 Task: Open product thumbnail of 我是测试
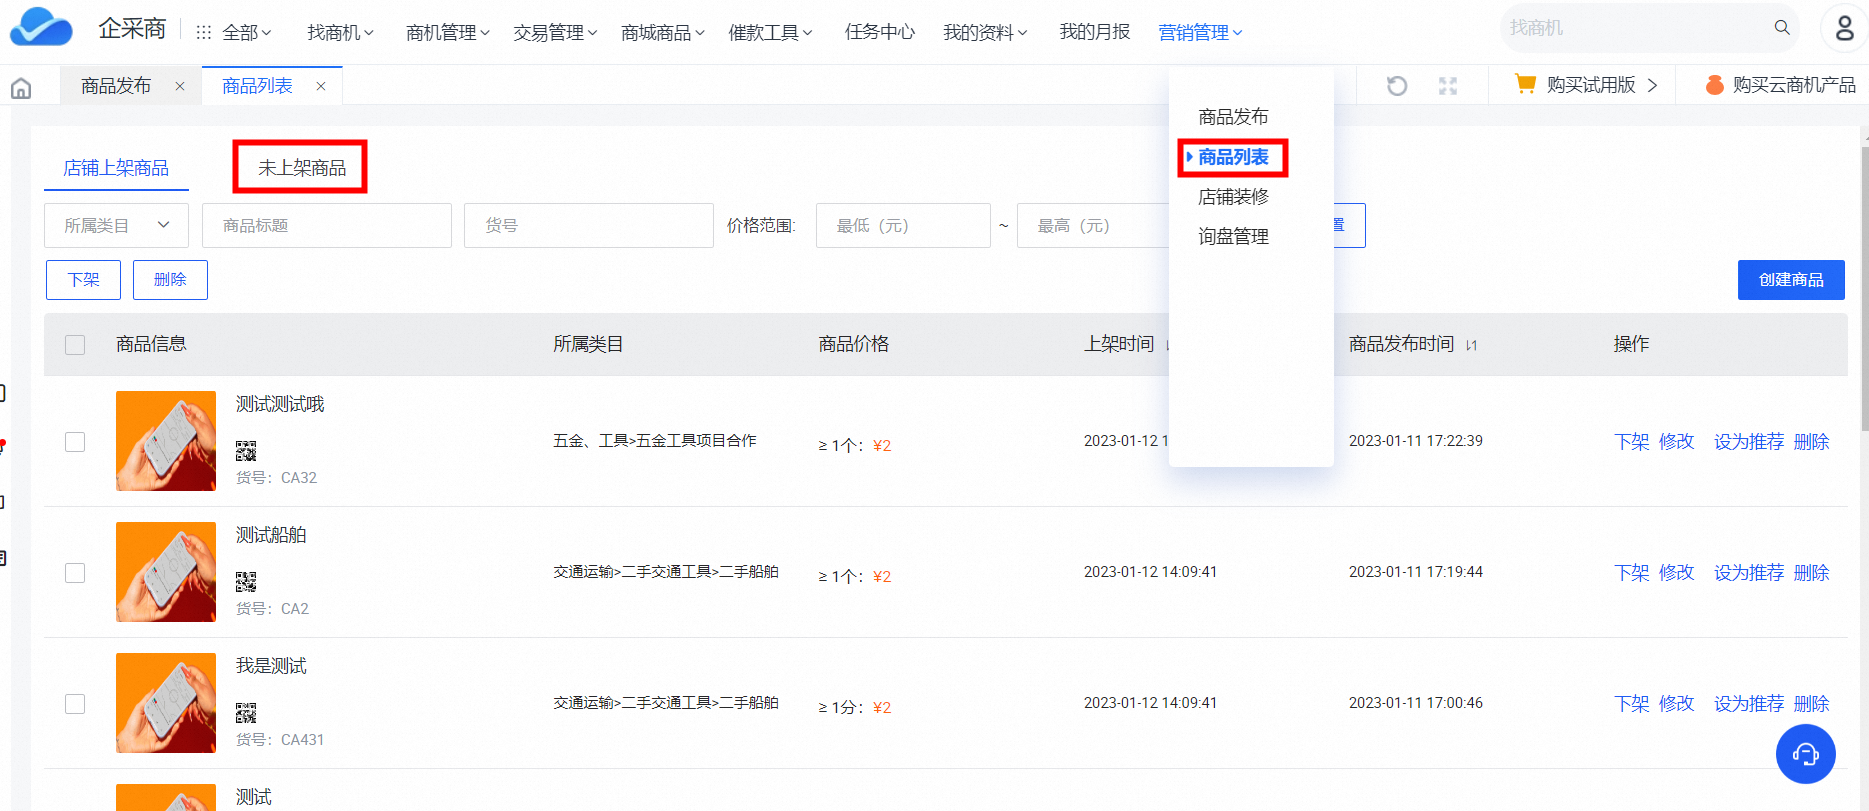[x=166, y=703]
